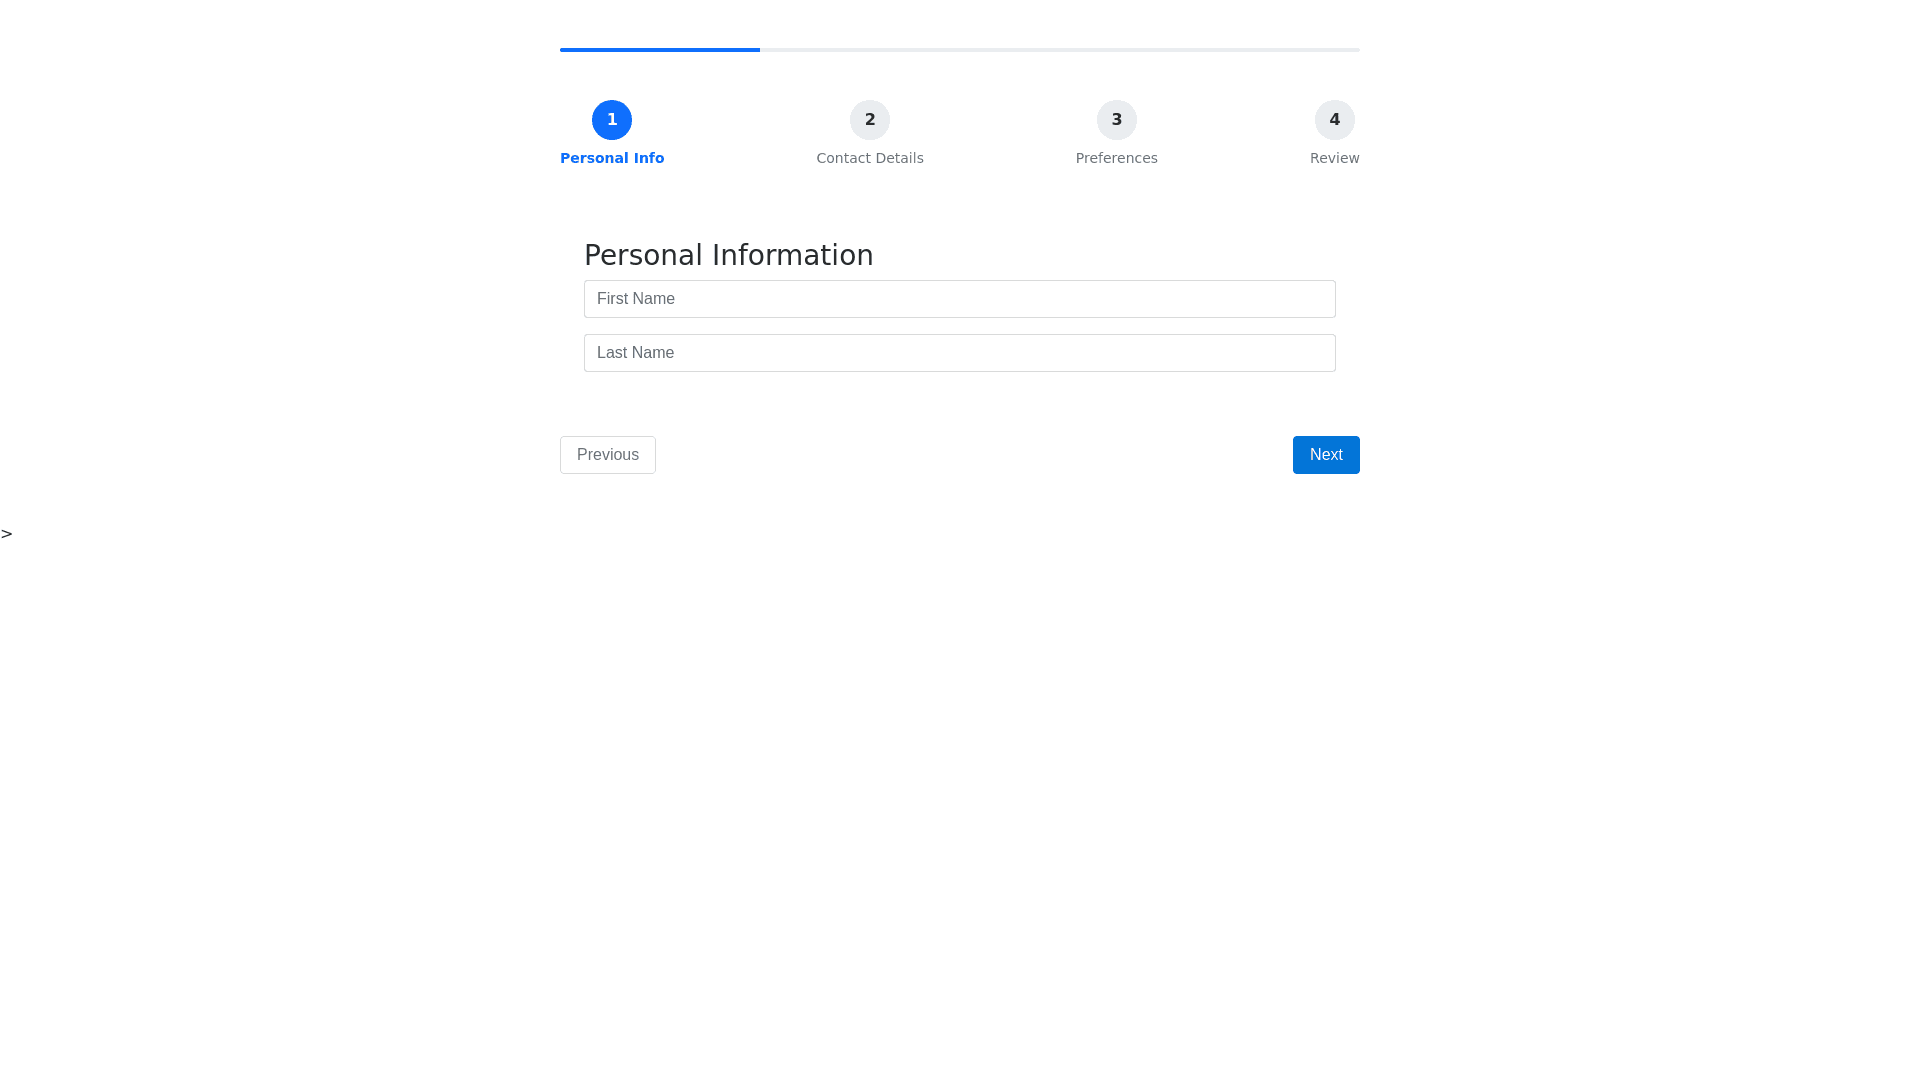1920x1080 pixels.
Task: Go to the step 4 circle
Action: [x=1335, y=120]
